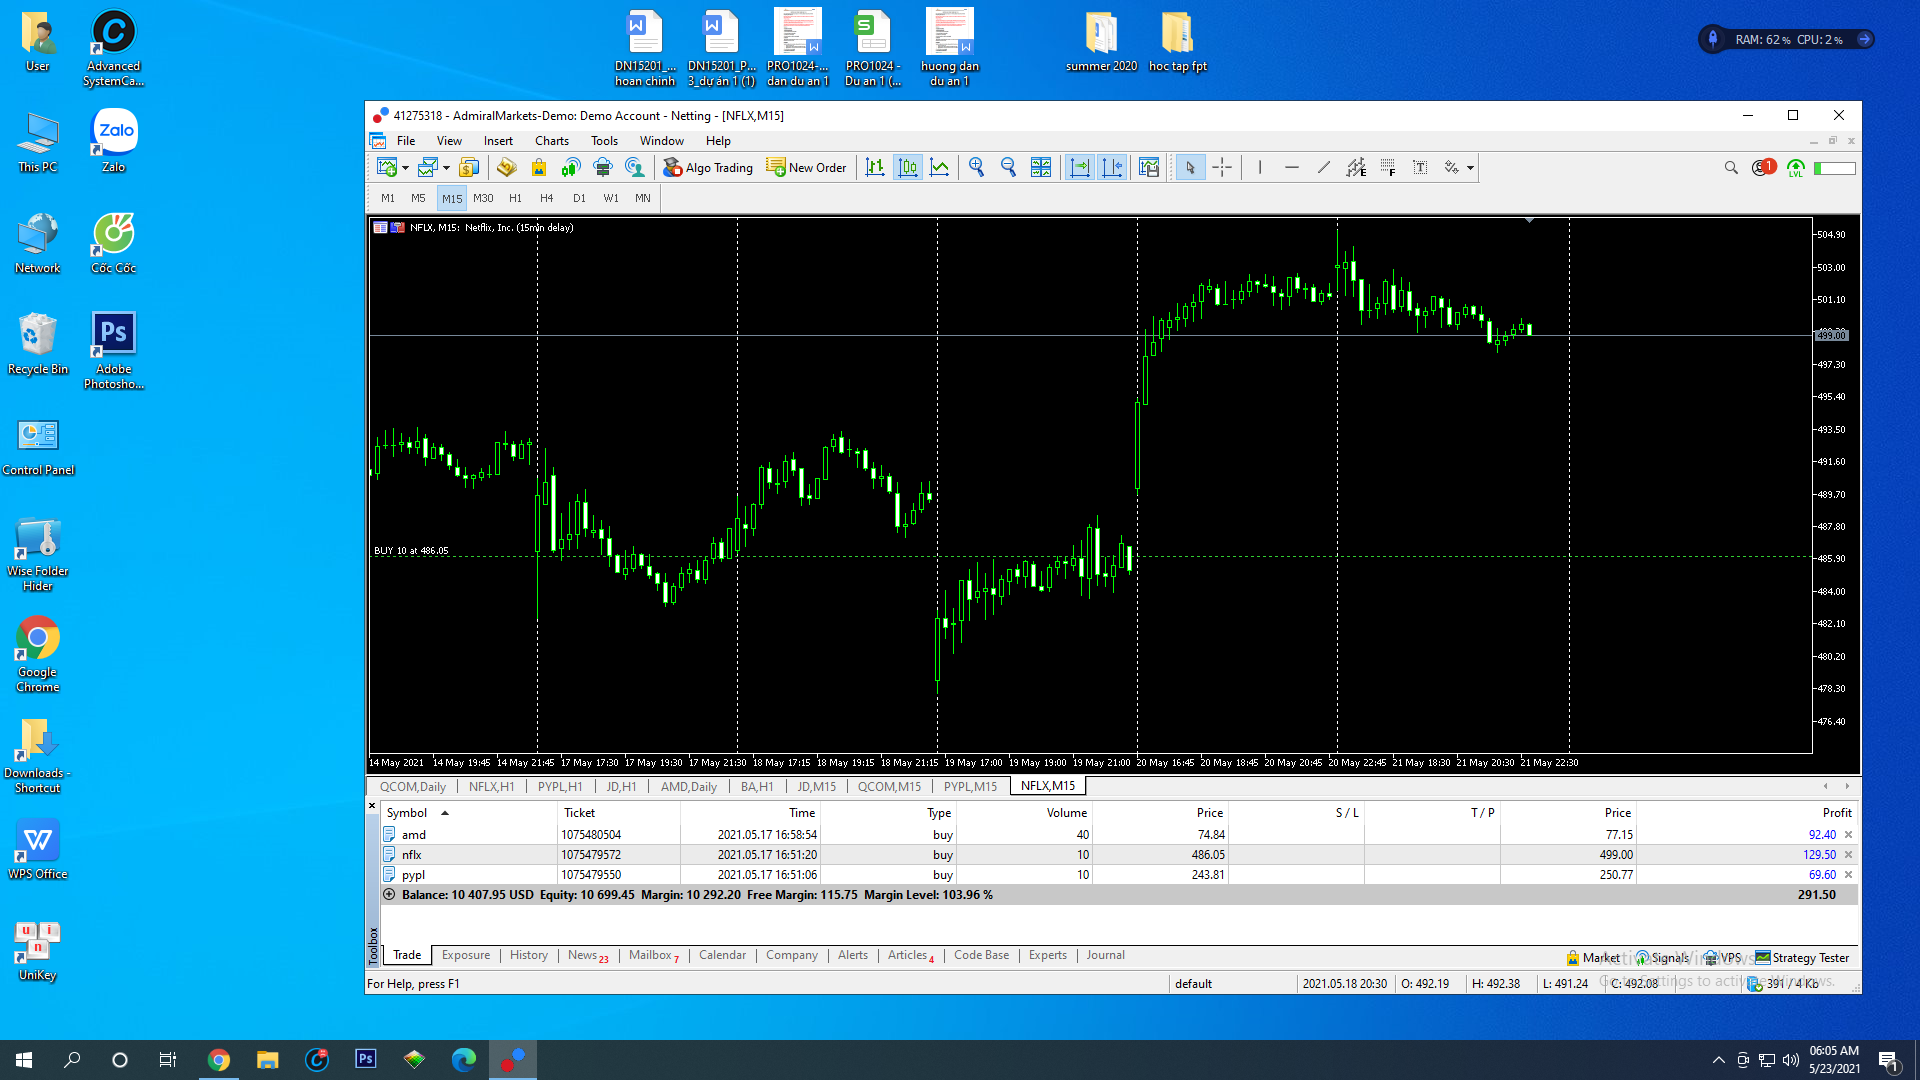The width and height of the screenshot is (1920, 1080).
Task: Expand the objects list dropdown arrow
Action: tap(1470, 168)
